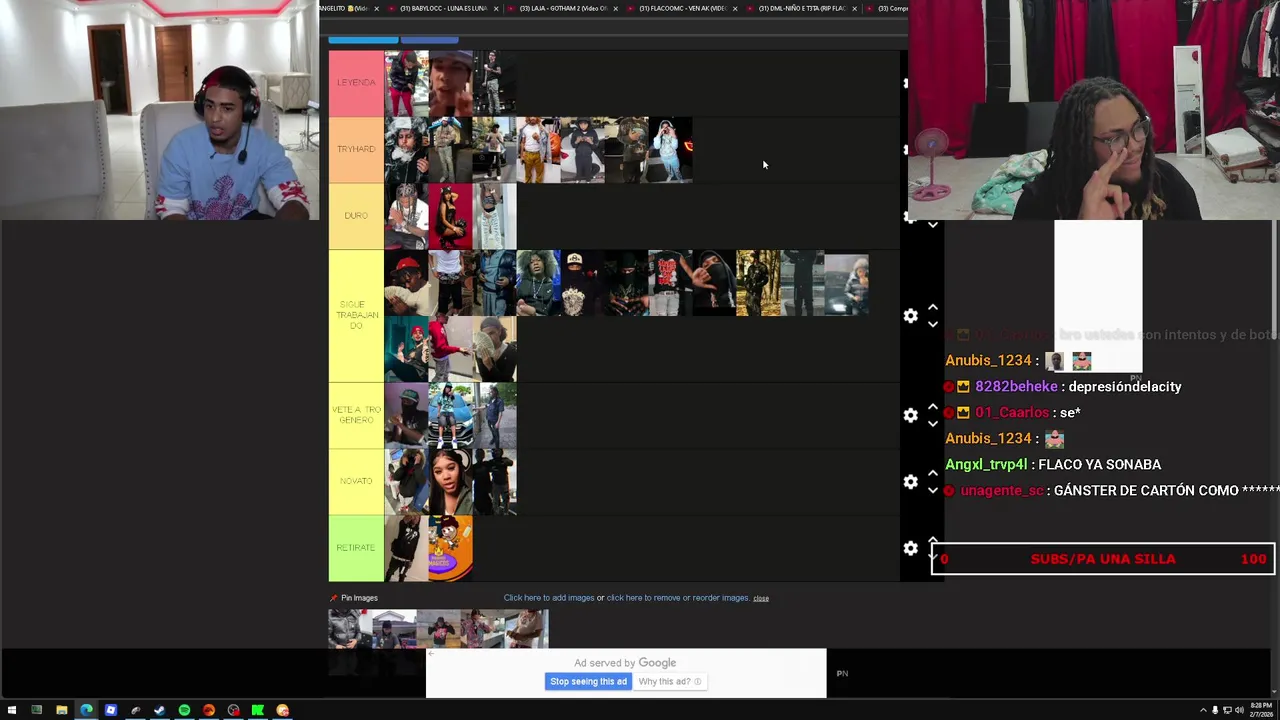Open settings gear for RETIRATE tier

pyautogui.click(x=910, y=548)
